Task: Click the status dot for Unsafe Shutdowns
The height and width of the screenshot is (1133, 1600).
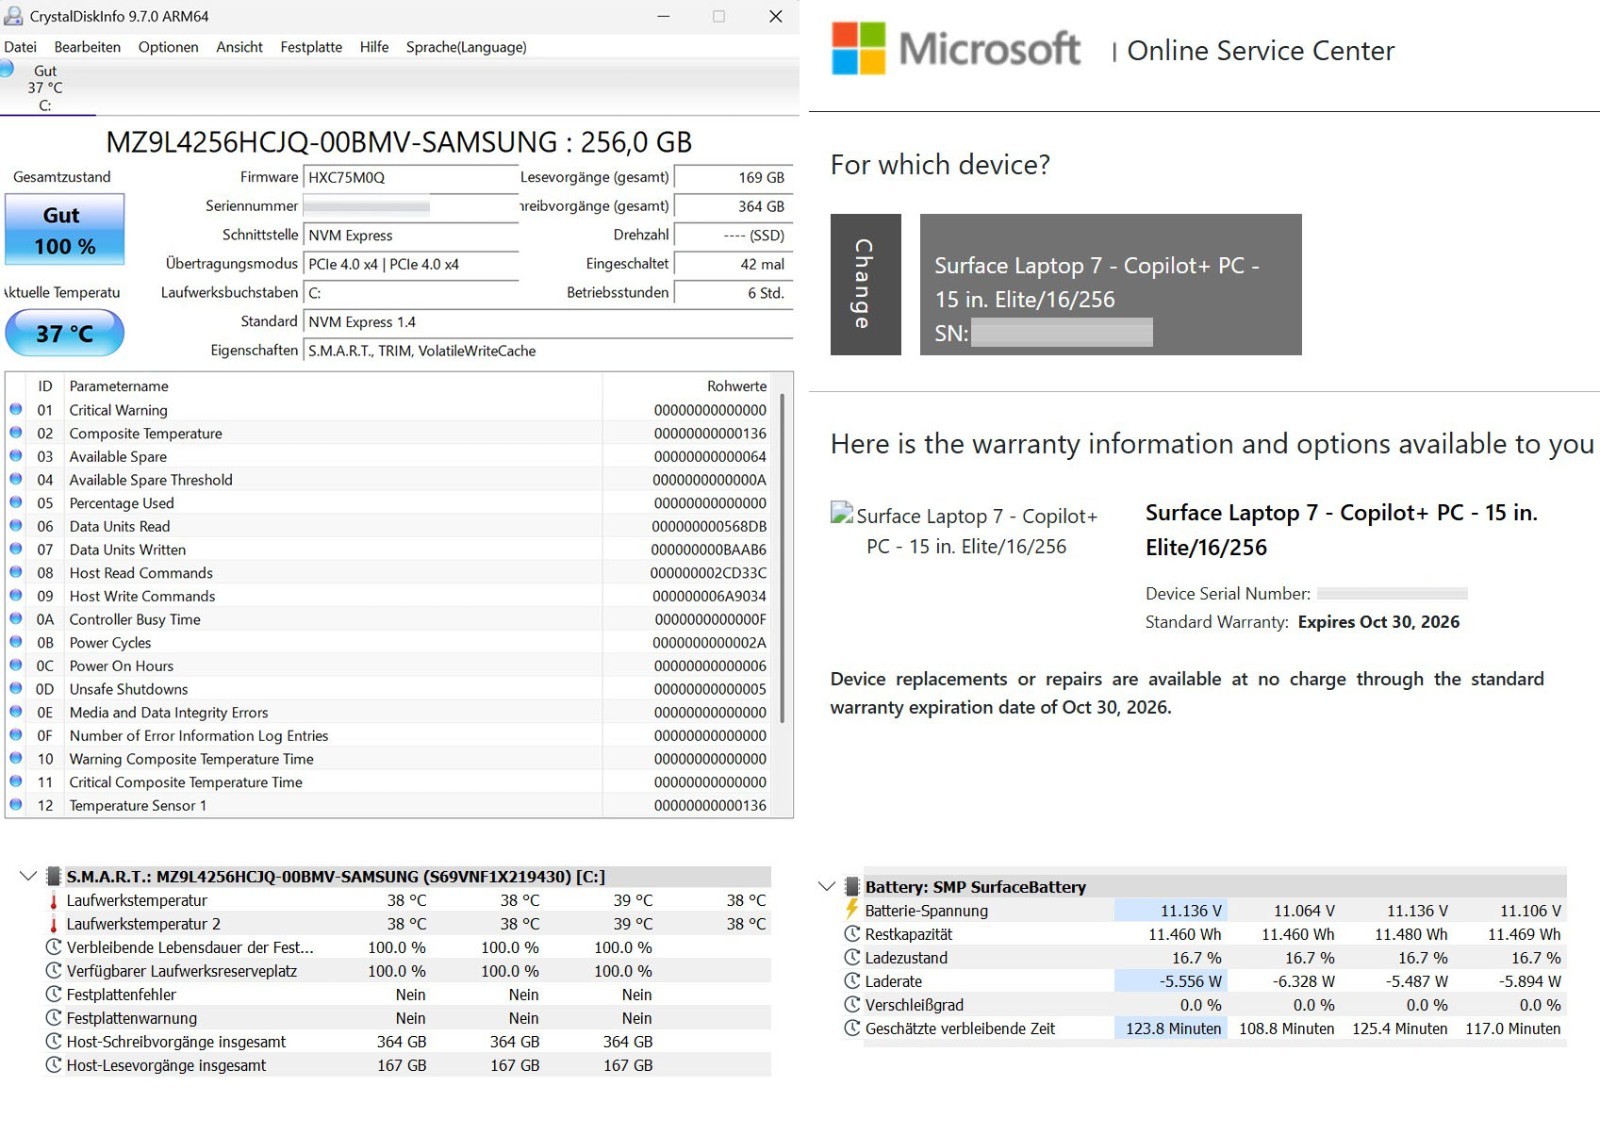Action: (x=16, y=688)
